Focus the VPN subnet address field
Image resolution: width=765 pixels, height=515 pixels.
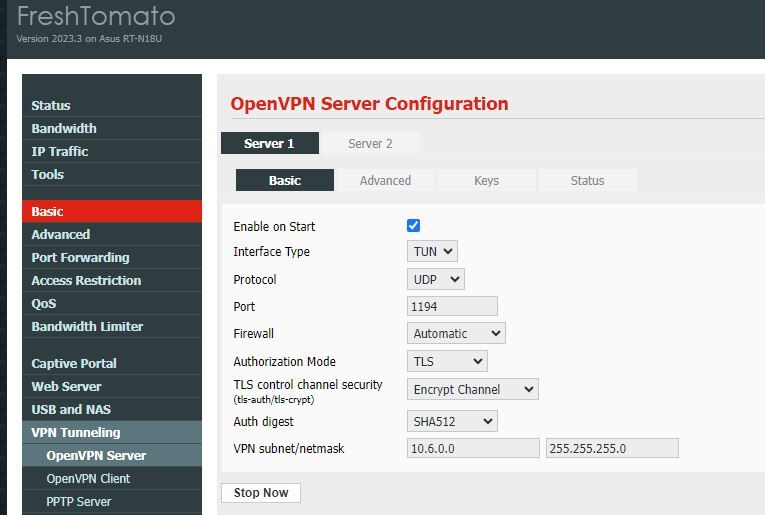click(x=473, y=449)
